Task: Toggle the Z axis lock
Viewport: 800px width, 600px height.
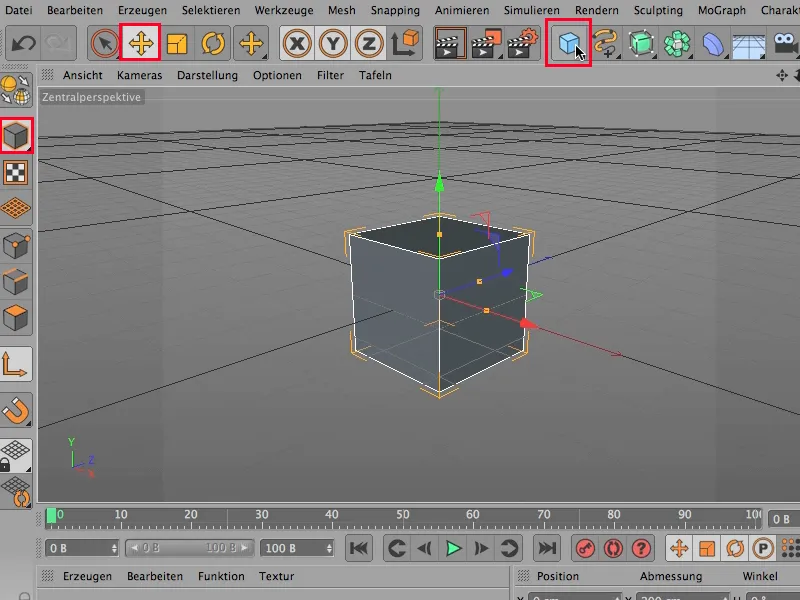Action: click(369, 44)
